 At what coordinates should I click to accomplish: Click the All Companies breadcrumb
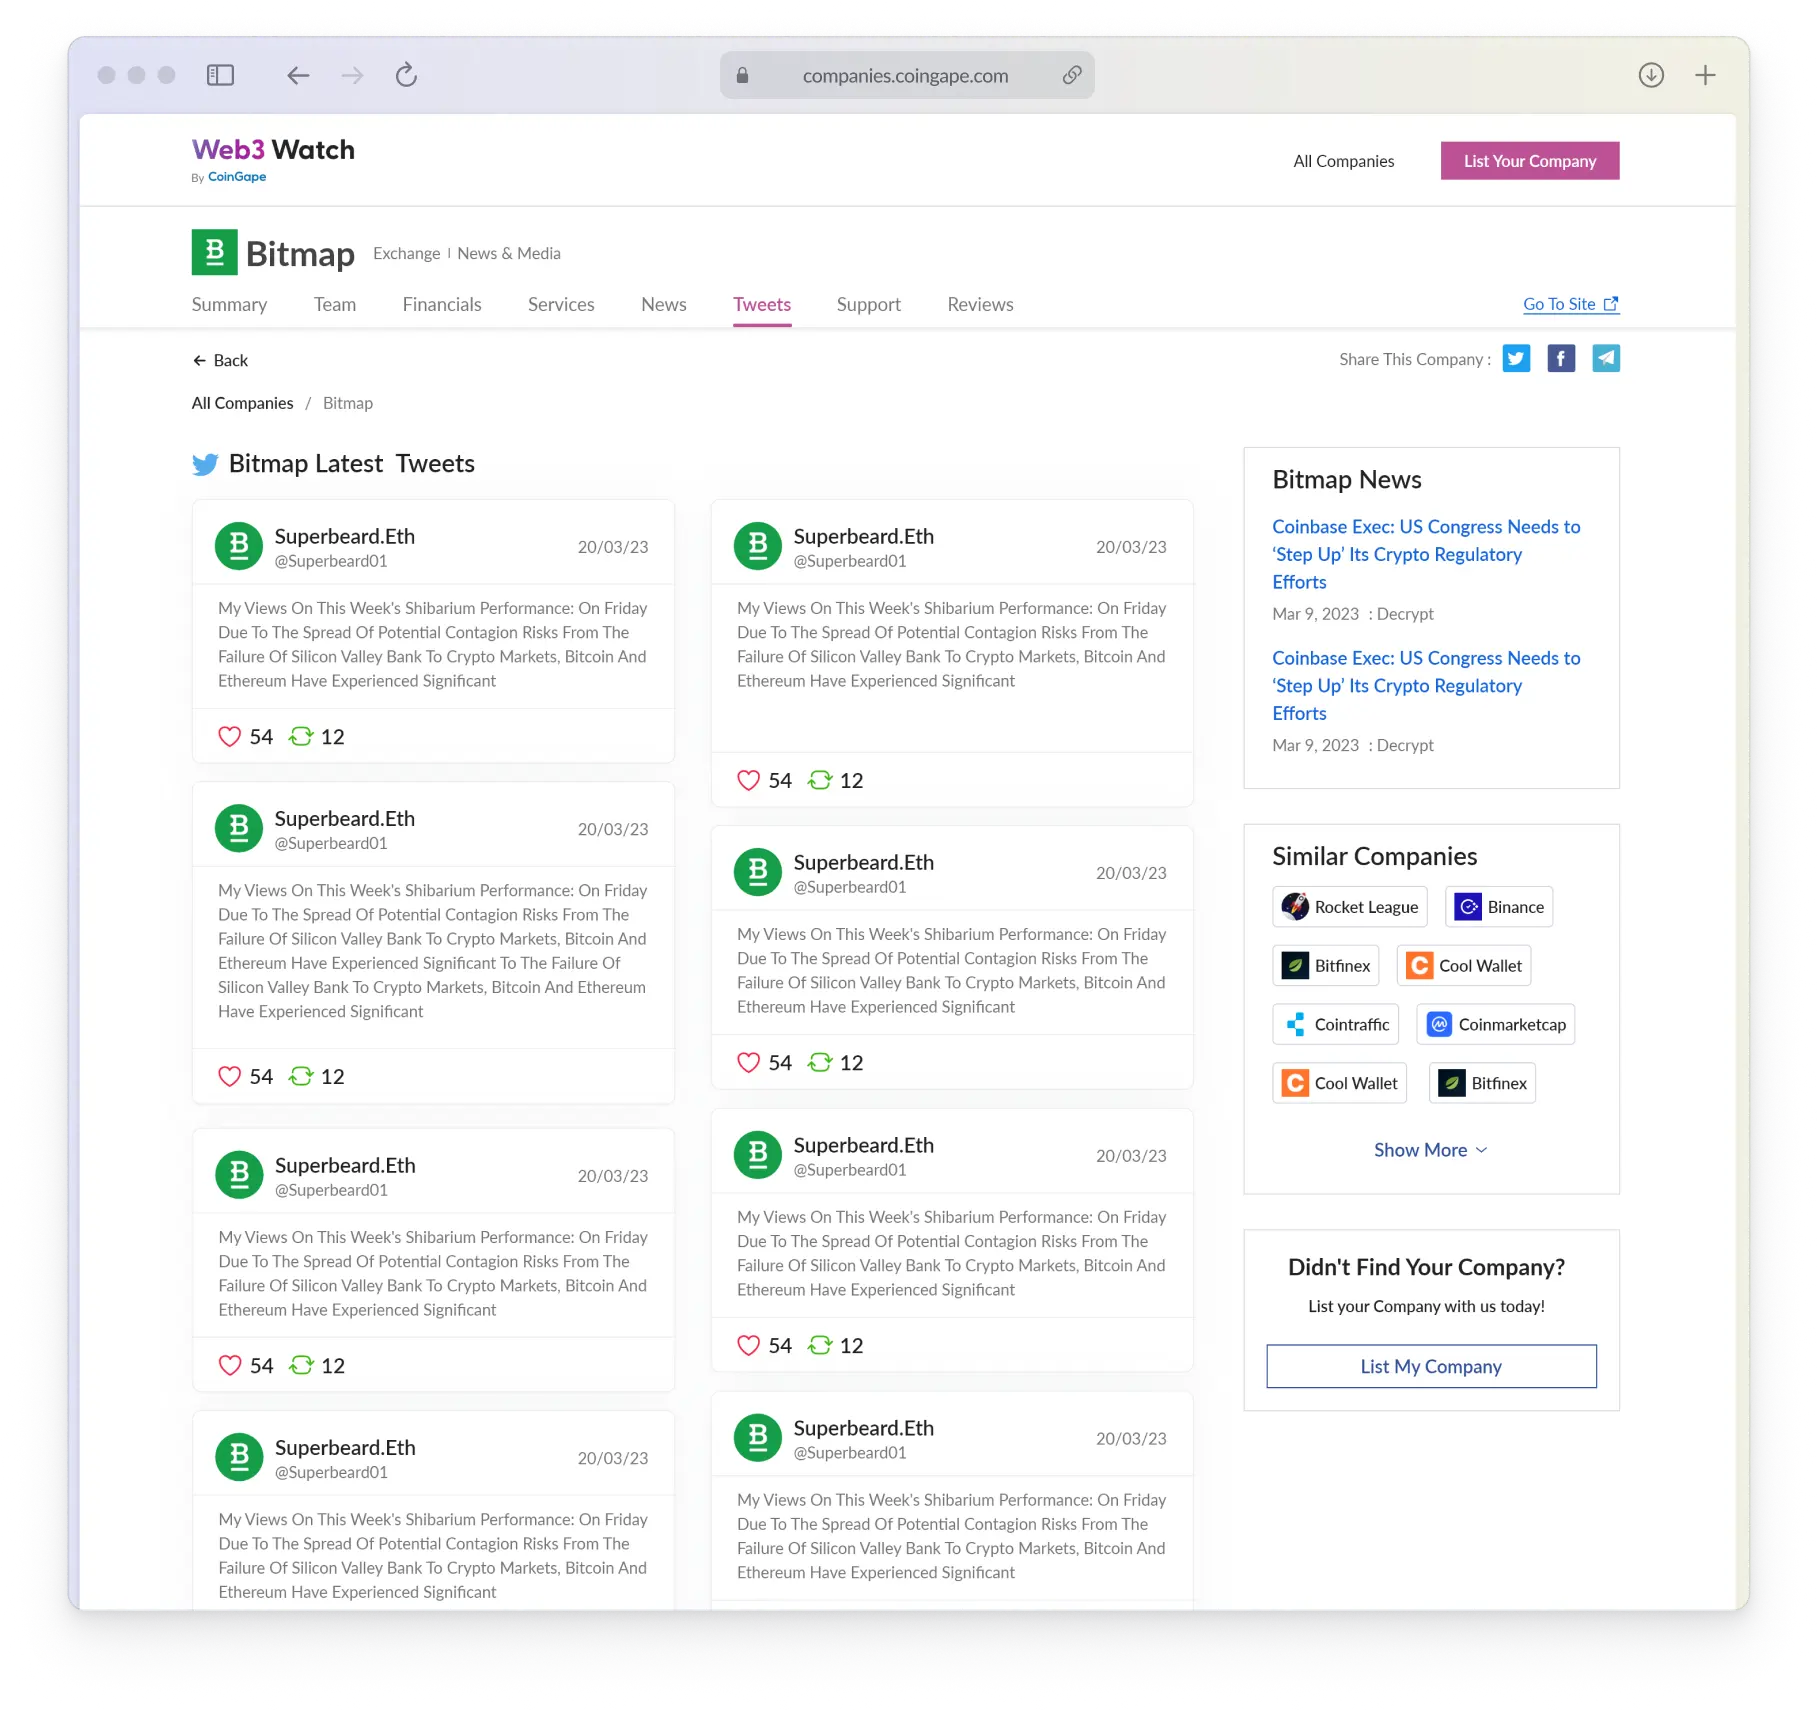(x=243, y=403)
